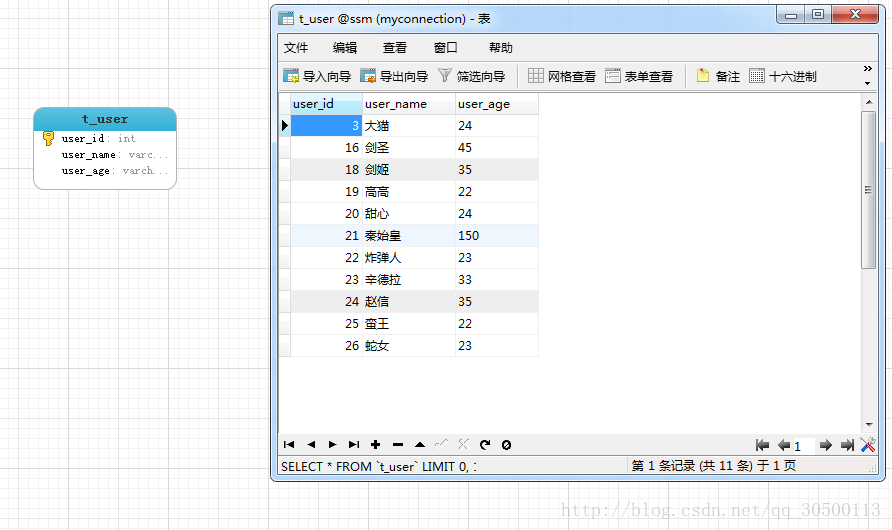This screenshot has height=530, width=892.
Task: Select the cell with name 高高
Action: coord(409,192)
